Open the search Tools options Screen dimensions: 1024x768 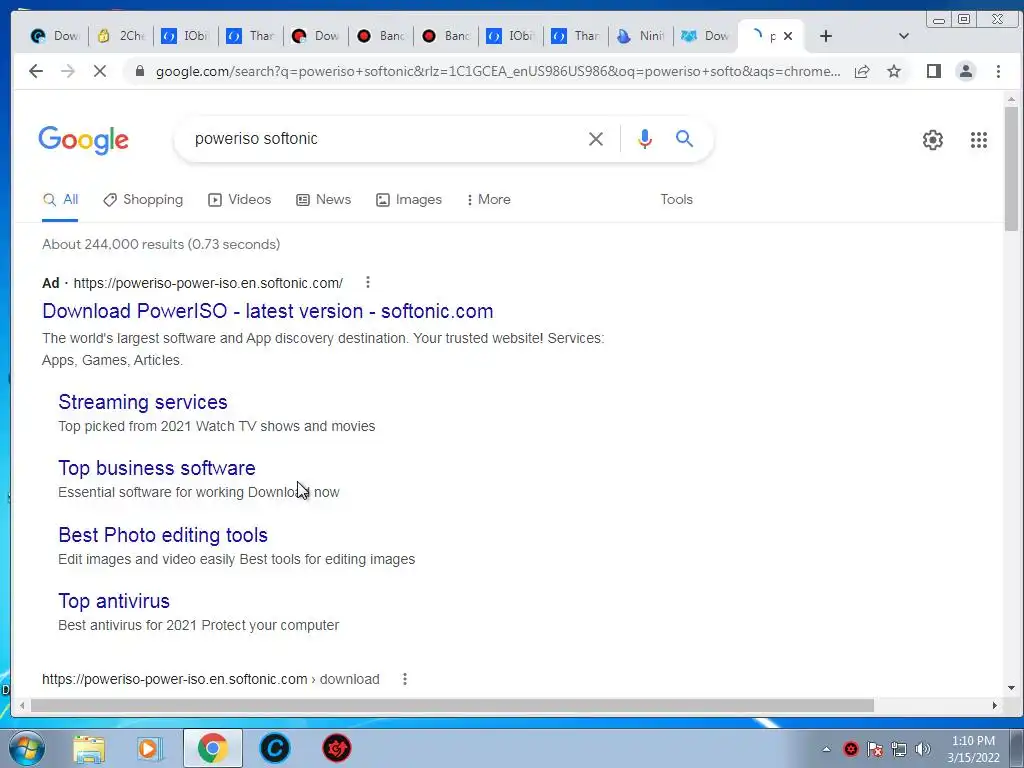(677, 200)
